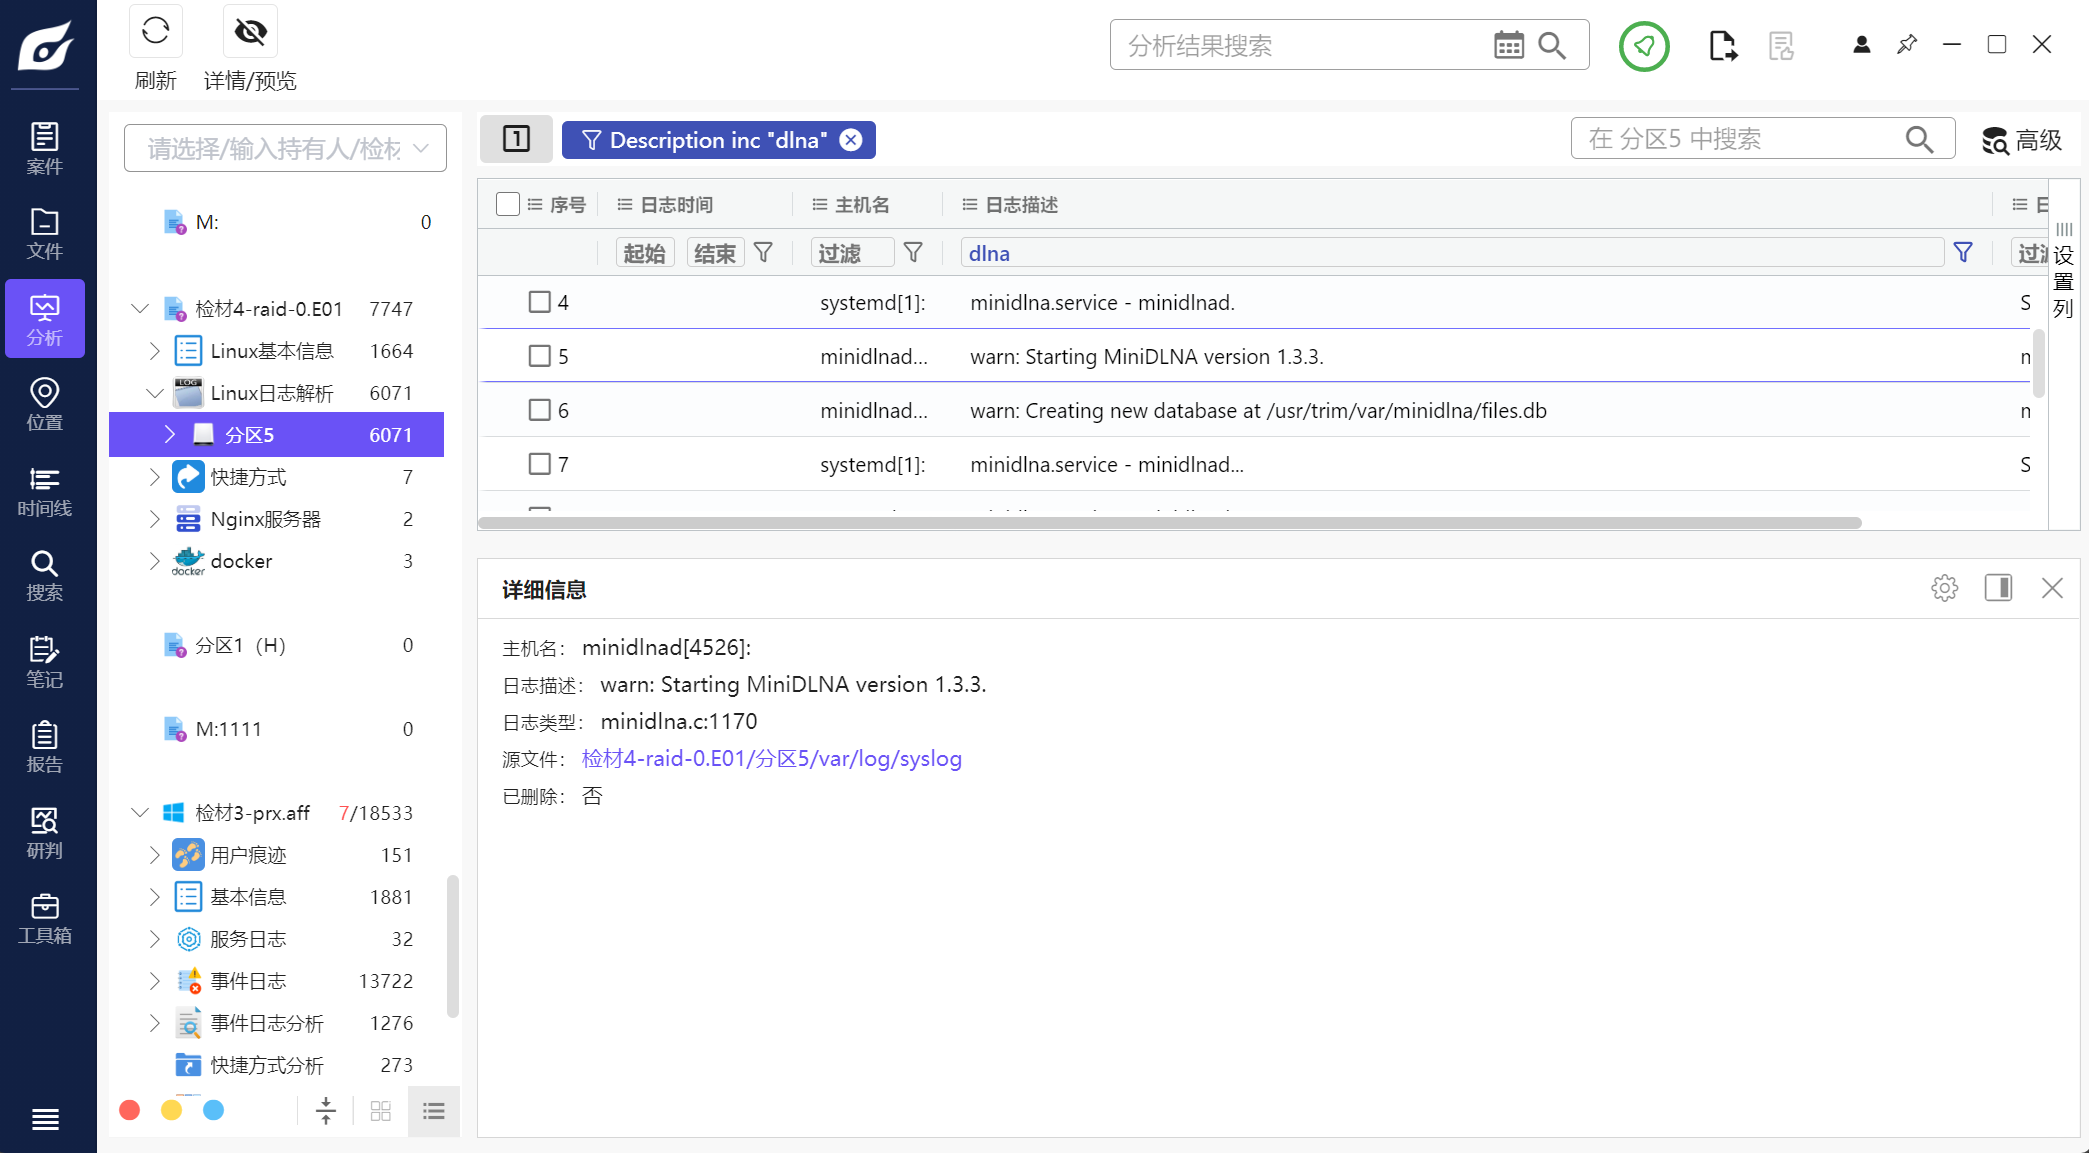Click the export file icon

tap(1722, 45)
